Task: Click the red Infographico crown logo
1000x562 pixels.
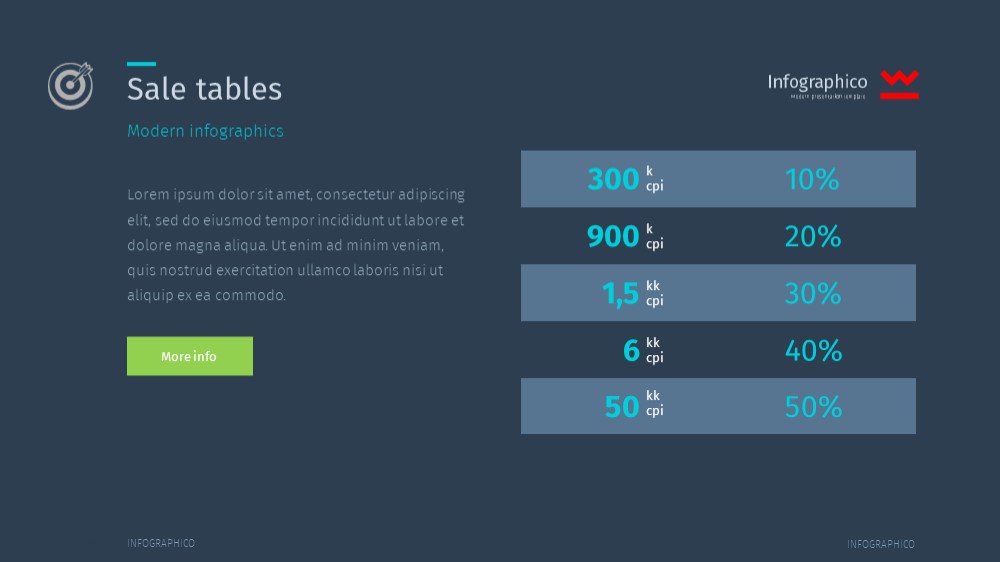Action: [899, 85]
